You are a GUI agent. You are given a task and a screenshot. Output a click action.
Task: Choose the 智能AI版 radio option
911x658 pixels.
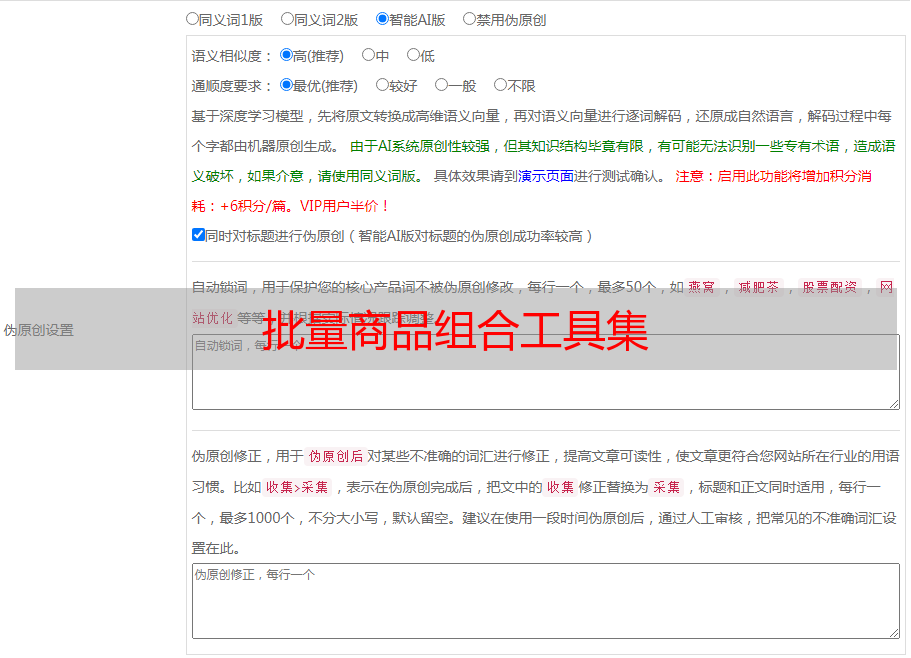pyautogui.click(x=382, y=19)
